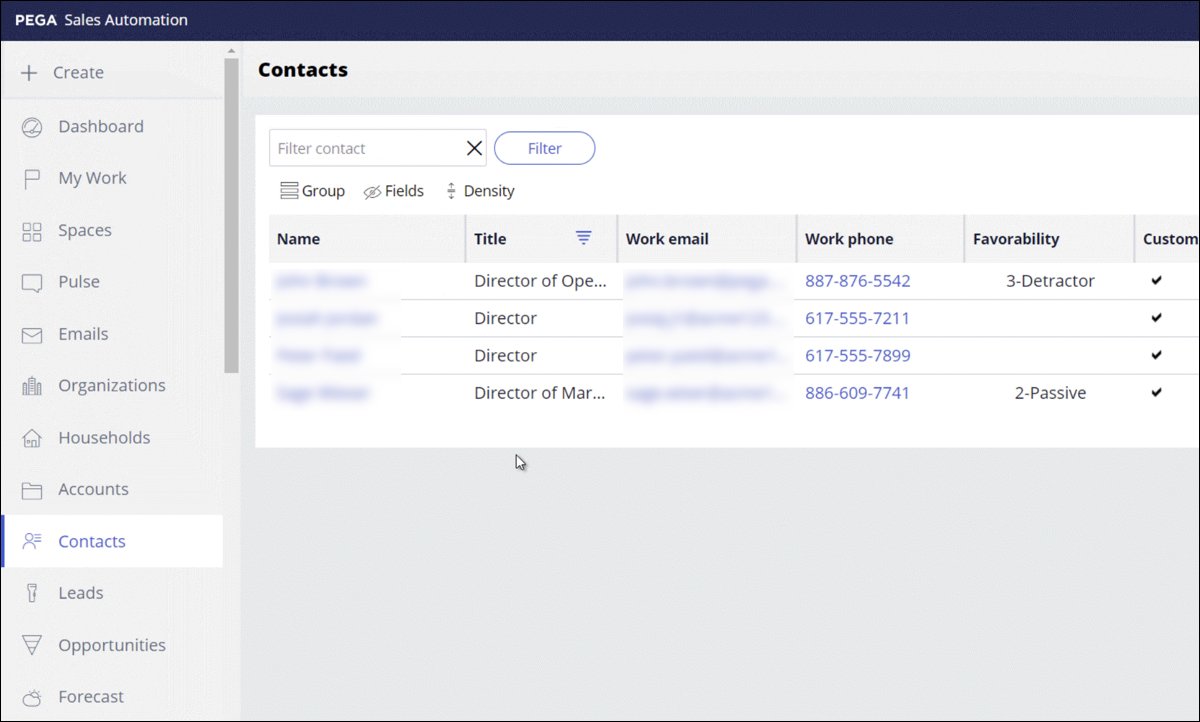
Task: Click the checkmark in the 3-Detractor row
Action: point(1157,281)
